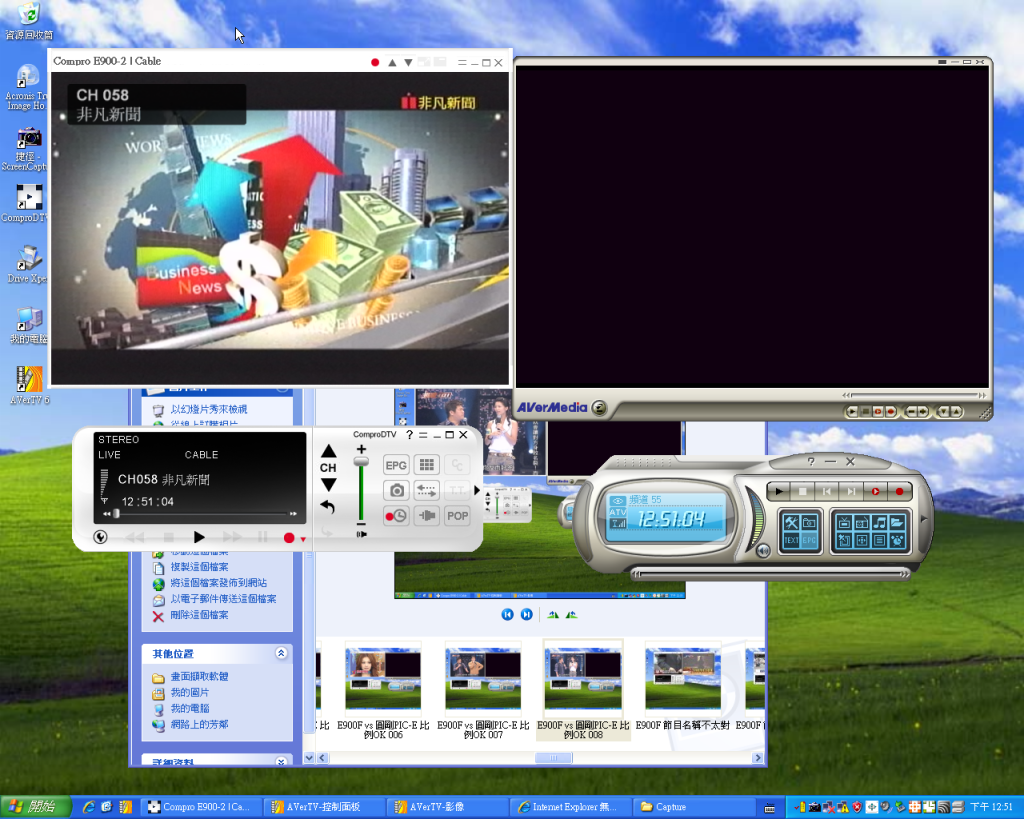Open AVerTV alarm clock schedule icon
The image size is (1024, 819).
point(897,540)
